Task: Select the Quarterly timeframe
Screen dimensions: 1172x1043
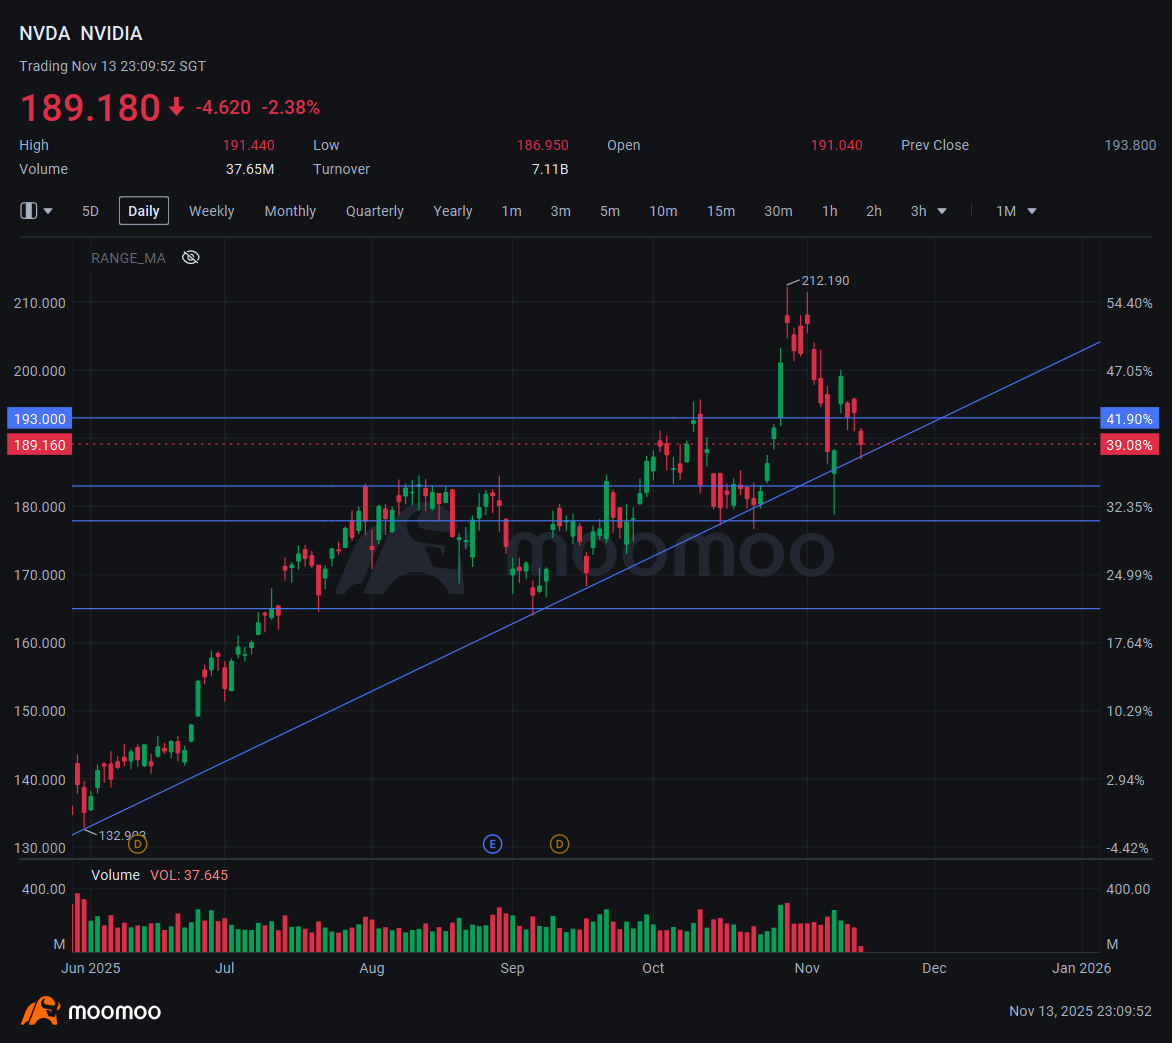Action: click(x=374, y=212)
